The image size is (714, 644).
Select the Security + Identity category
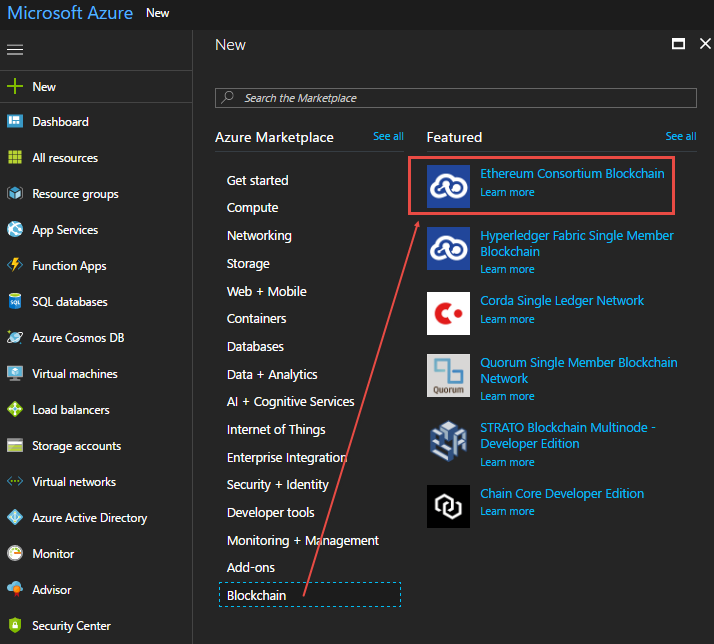[x=277, y=485]
